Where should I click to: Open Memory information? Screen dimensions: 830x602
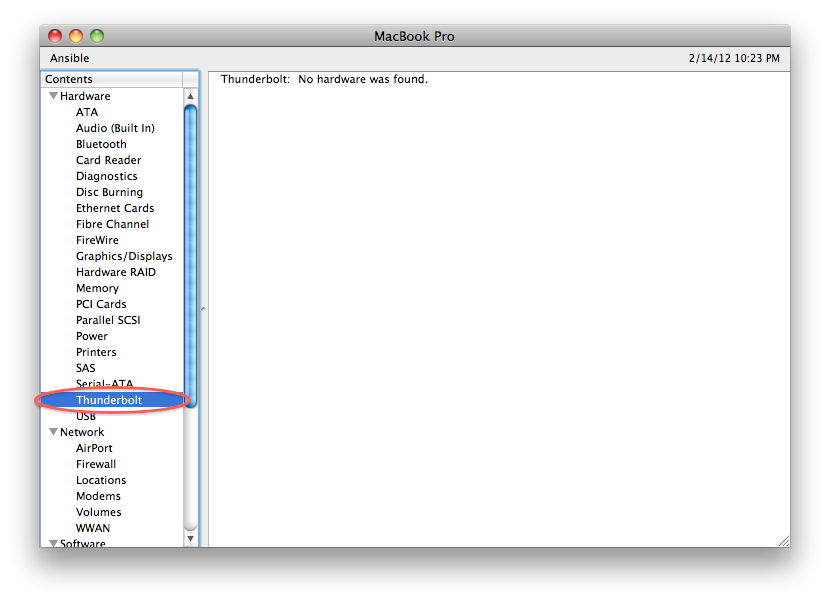[97, 288]
